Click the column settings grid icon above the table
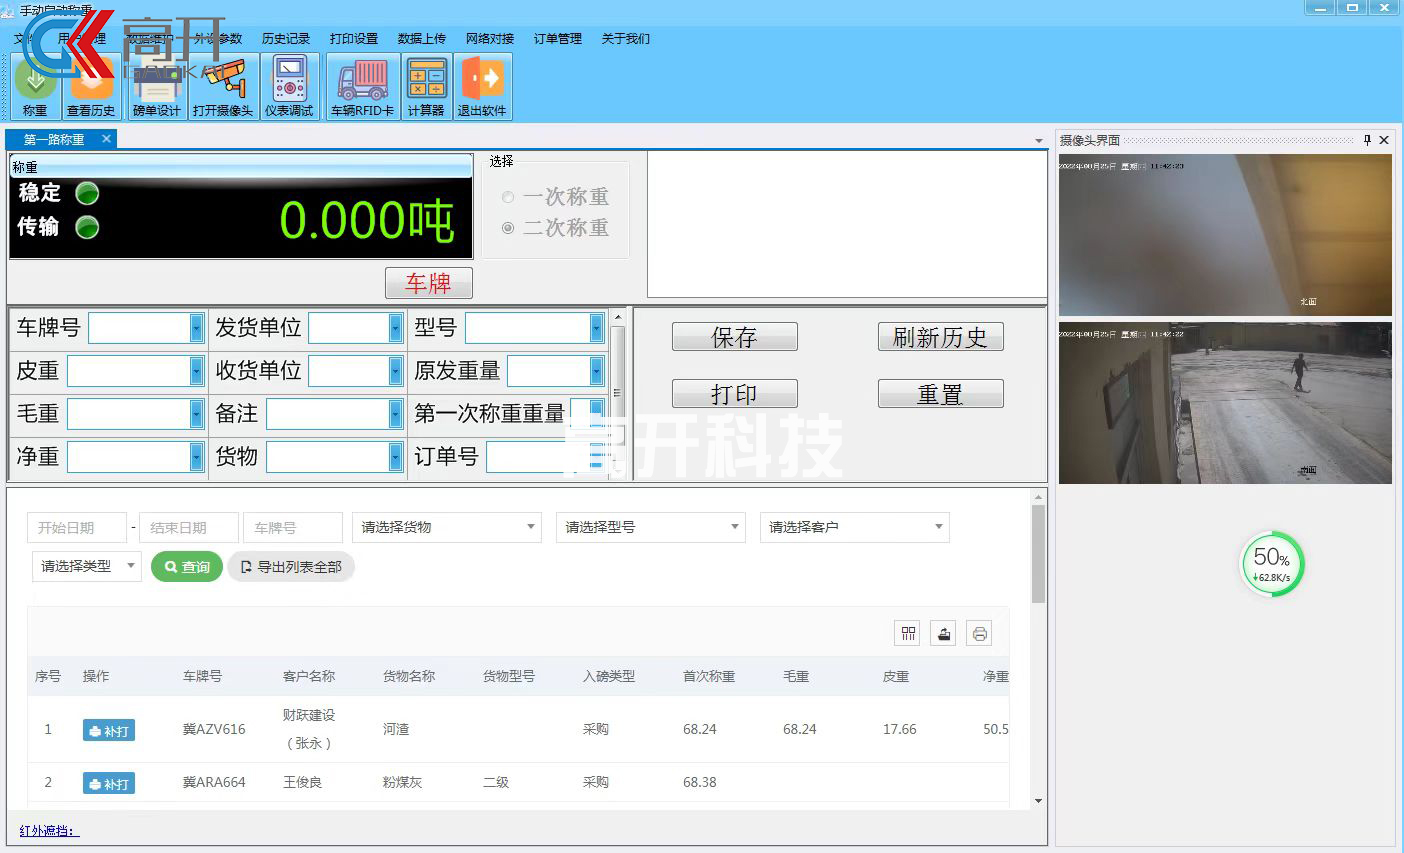The image size is (1404, 853). tap(908, 633)
